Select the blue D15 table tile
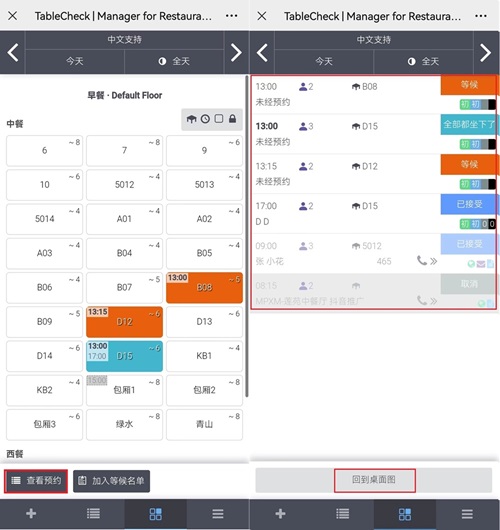Viewport: 500px width, 530px height. pyautogui.click(x=124, y=356)
